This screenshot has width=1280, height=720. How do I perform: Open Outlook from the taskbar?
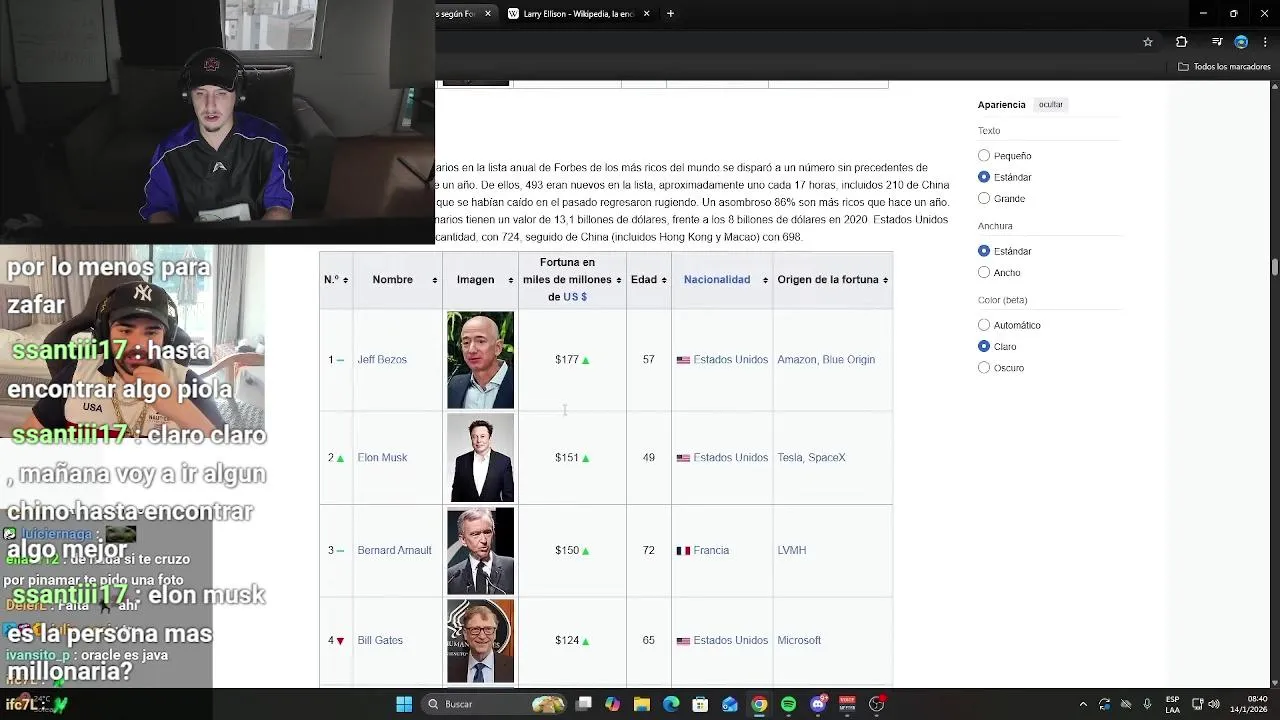(x=730, y=704)
